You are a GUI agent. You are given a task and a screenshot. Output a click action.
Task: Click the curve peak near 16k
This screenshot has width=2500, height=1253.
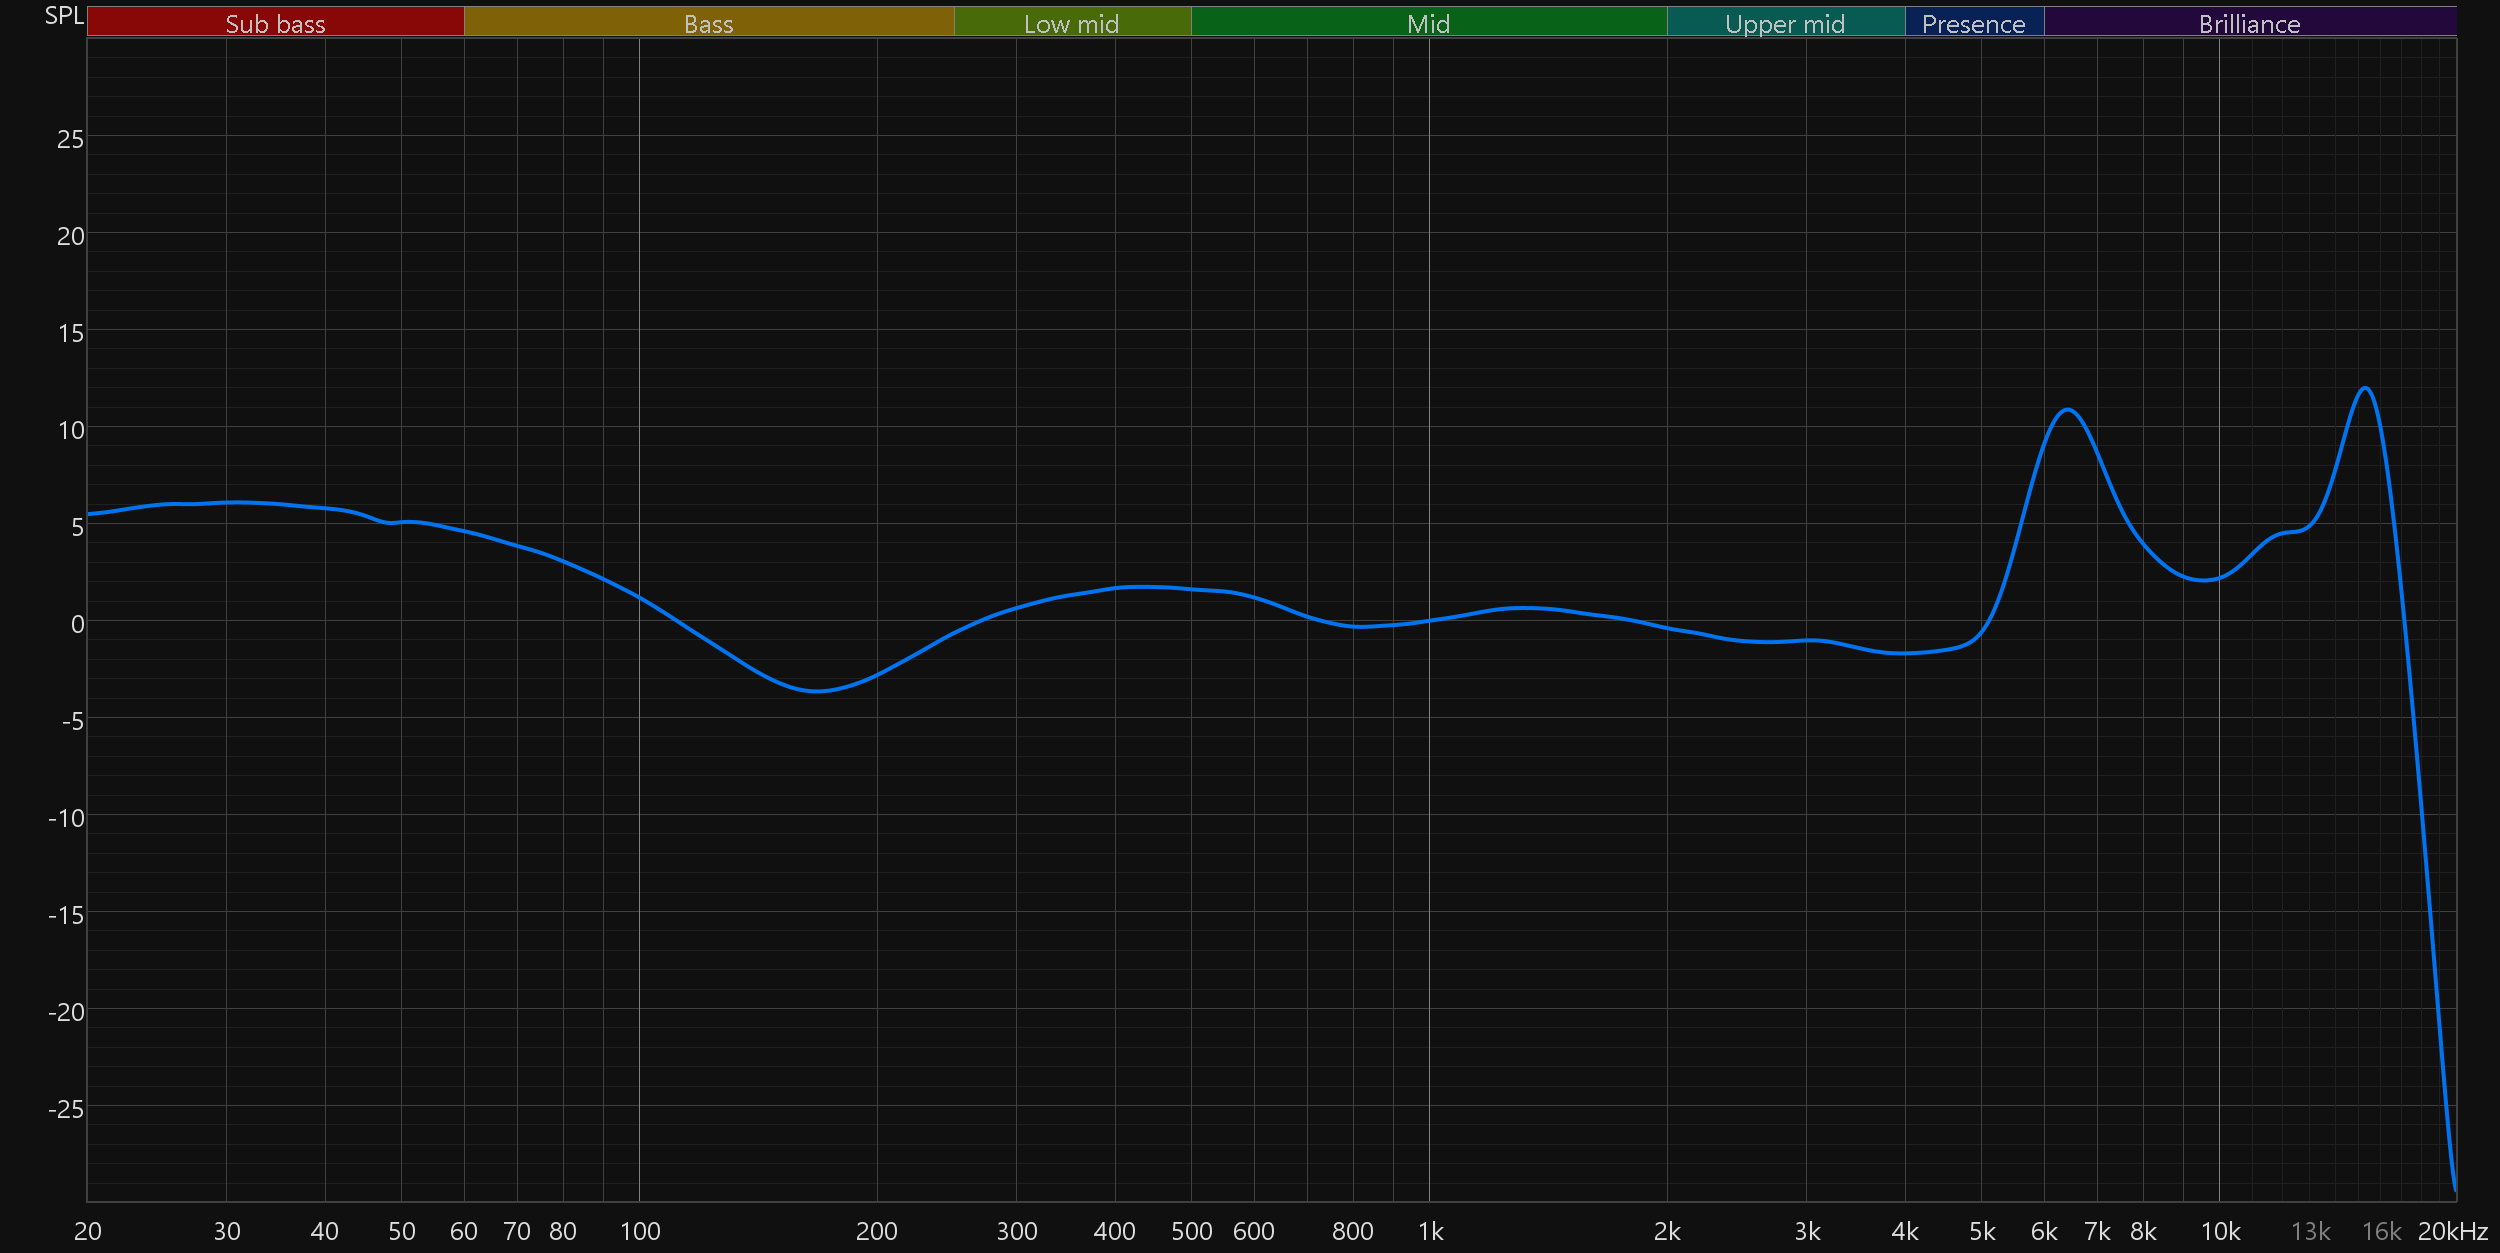pos(2365,388)
